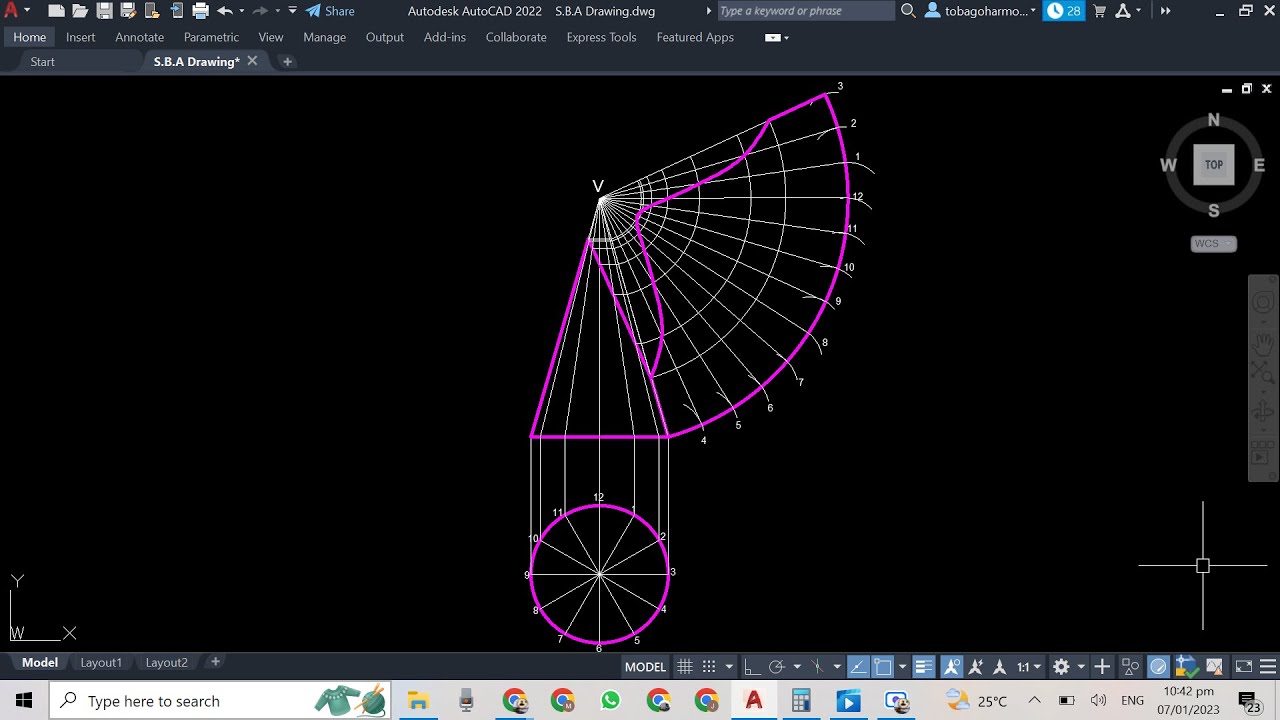Expand Polar Tracking angle dropdown arrow
The height and width of the screenshot is (720, 1280).
pos(797,667)
